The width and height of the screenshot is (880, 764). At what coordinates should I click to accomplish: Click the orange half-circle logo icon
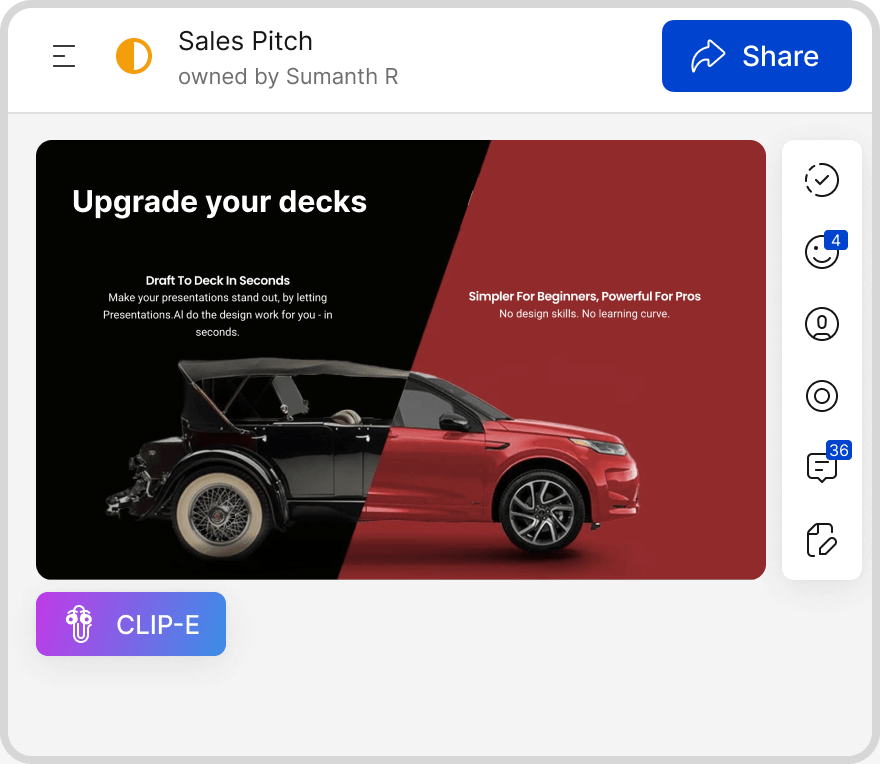[134, 56]
